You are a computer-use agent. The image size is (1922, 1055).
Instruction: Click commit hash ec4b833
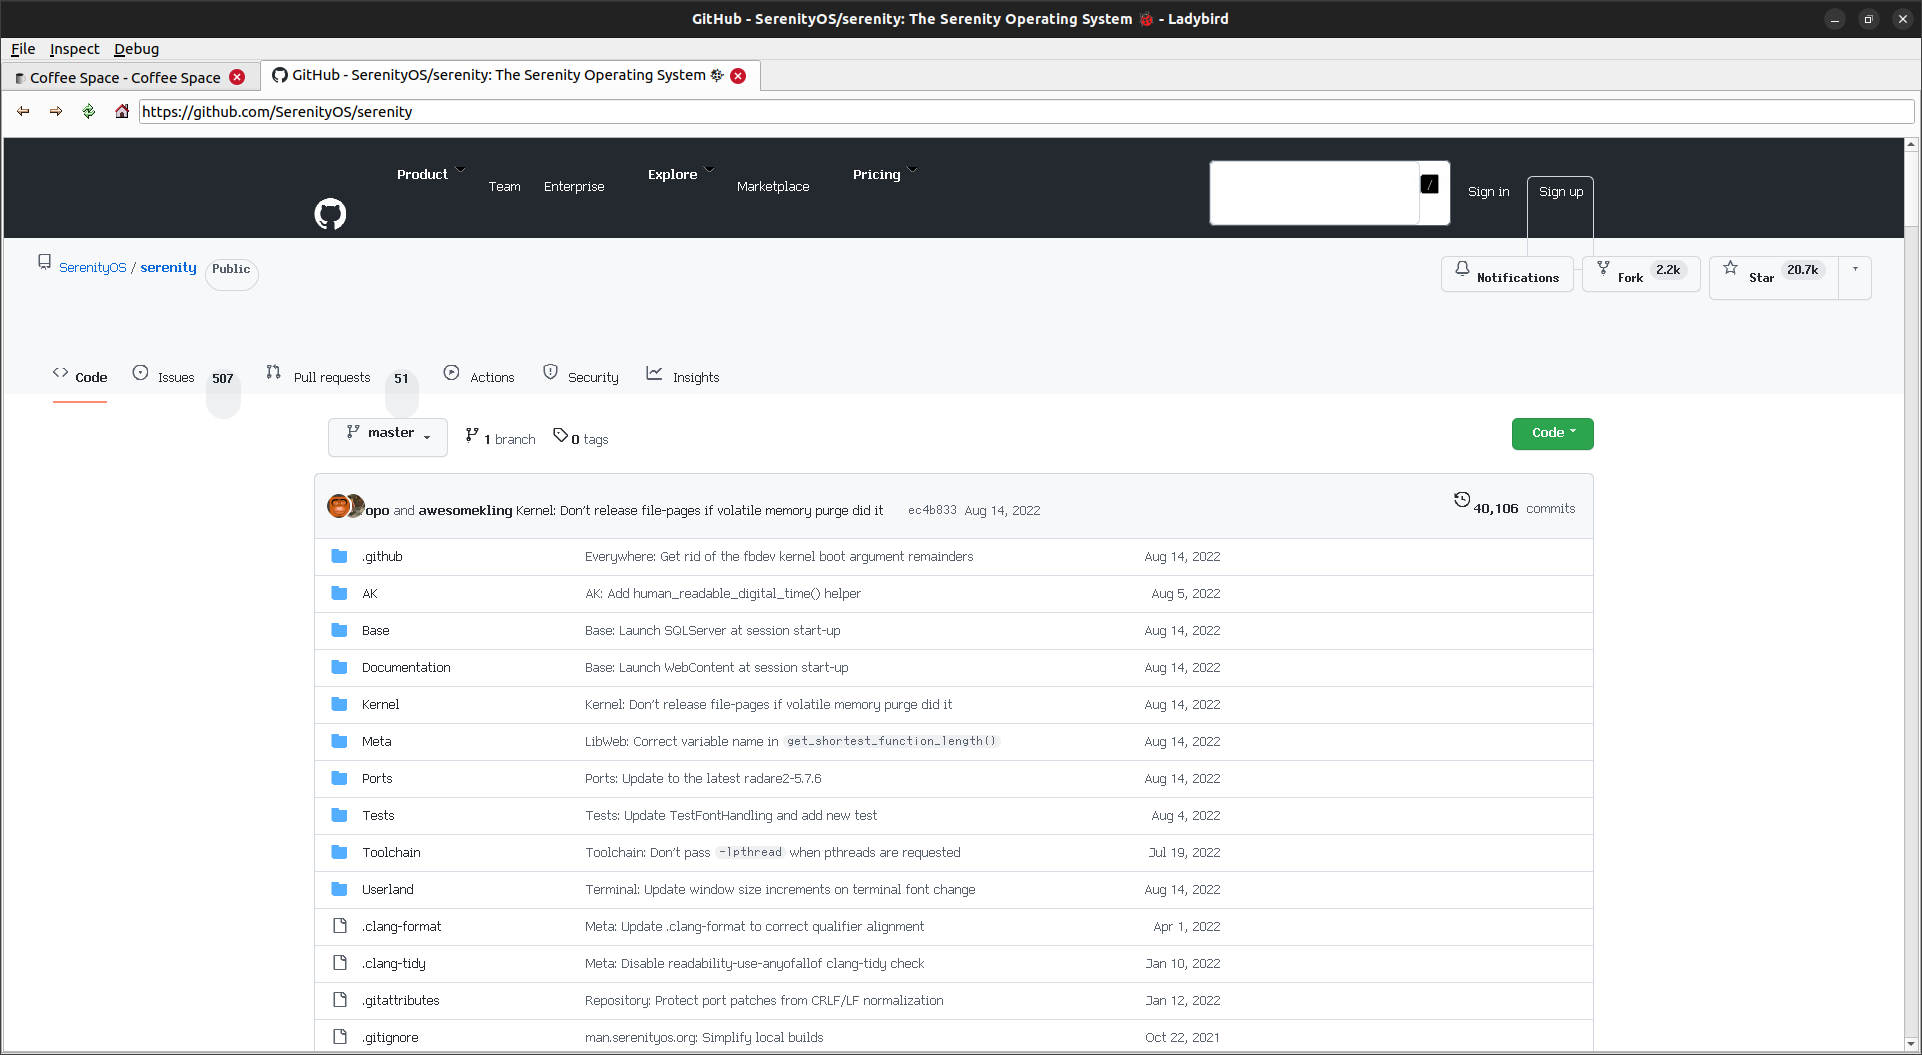[932, 510]
